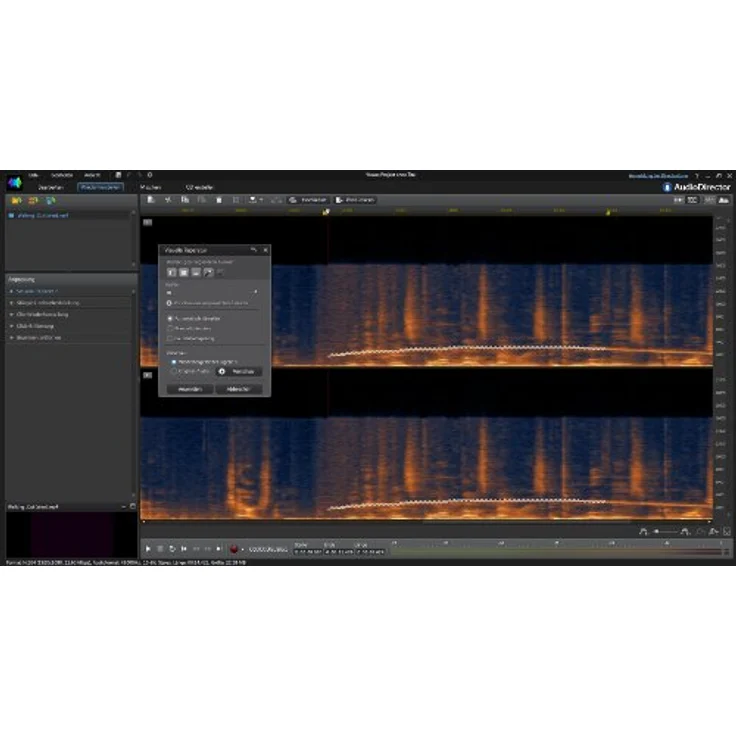Click the Vorschau preview button in dialog
736x736 pixels.
[239, 371]
